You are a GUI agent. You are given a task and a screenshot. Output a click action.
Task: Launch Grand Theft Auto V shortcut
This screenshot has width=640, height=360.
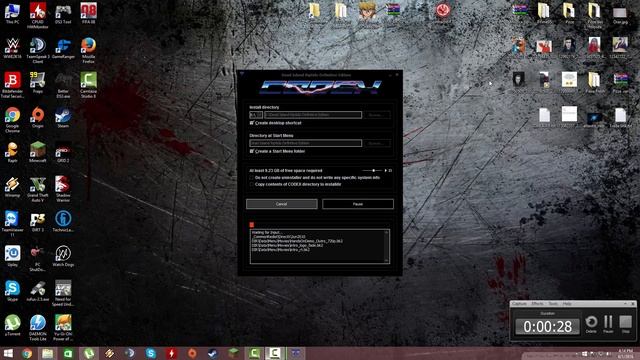click(x=38, y=189)
